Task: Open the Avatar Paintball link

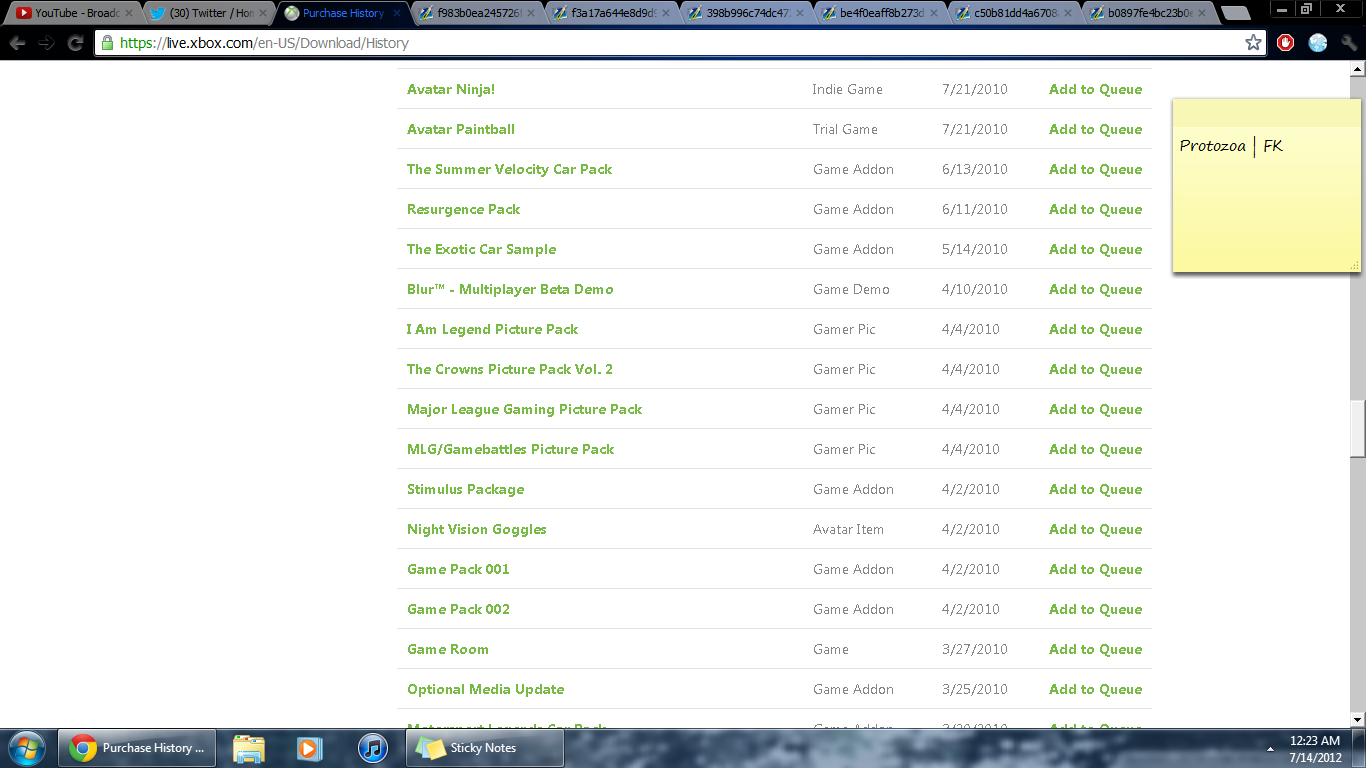Action: [x=461, y=129]
